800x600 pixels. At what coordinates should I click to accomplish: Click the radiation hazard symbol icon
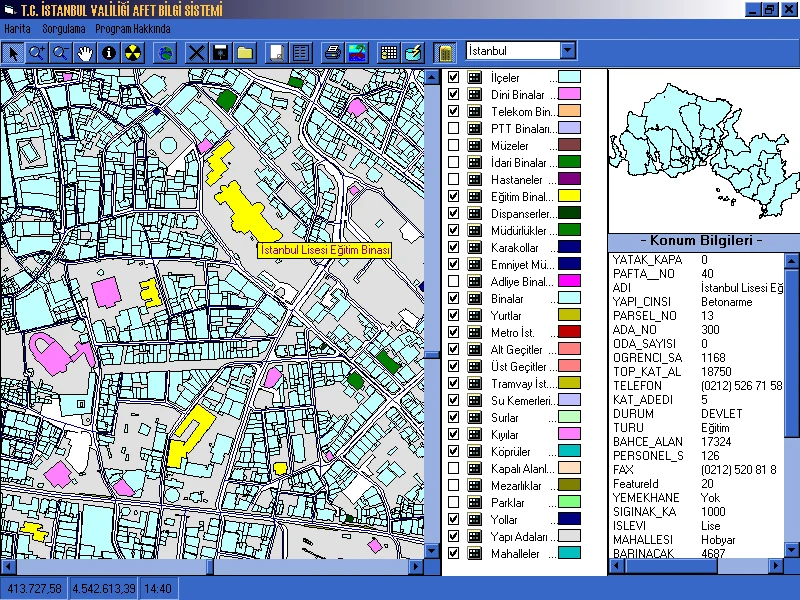pos(133,53)
